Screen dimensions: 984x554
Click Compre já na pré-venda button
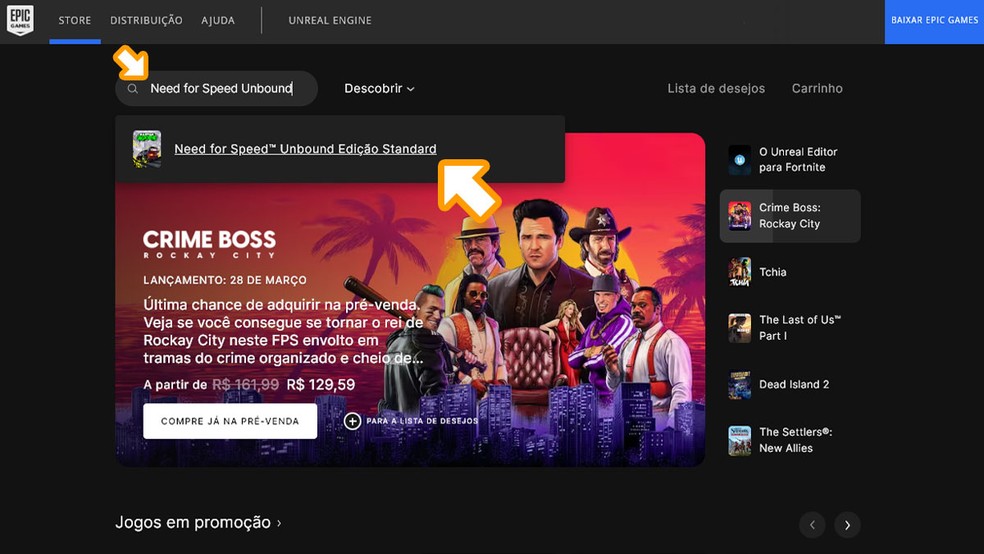(230, 421)
